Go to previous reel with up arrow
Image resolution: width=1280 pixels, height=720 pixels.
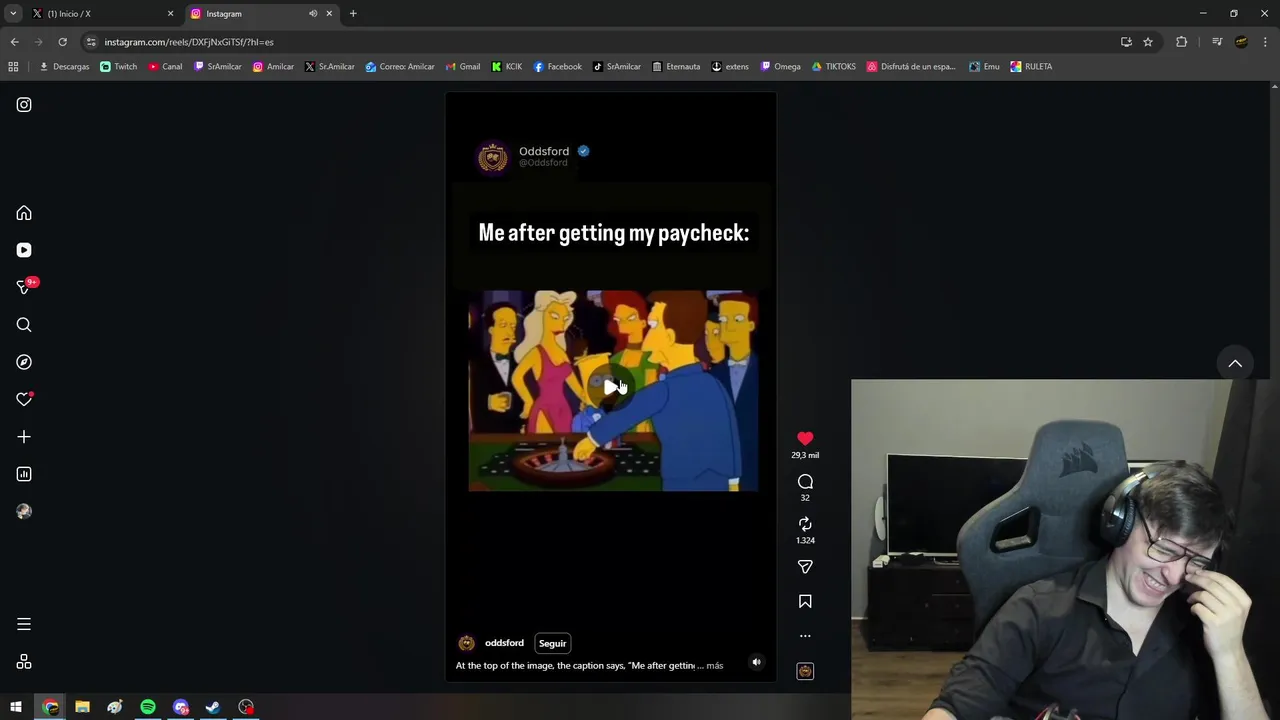pos(1235,364)
